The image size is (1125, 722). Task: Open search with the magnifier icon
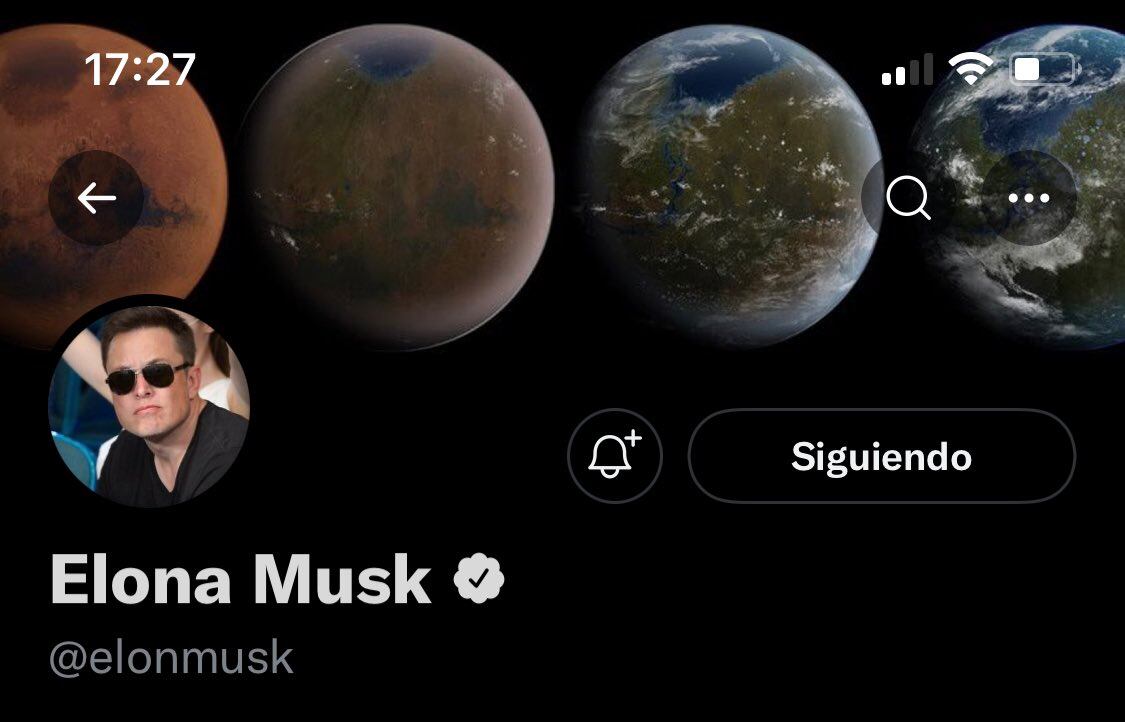tap(908, 198)
